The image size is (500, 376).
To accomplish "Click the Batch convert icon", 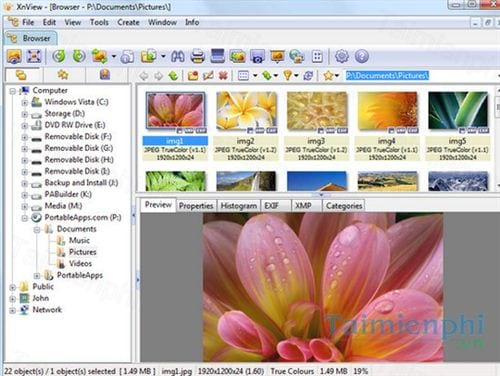I will tap(237, 56).
